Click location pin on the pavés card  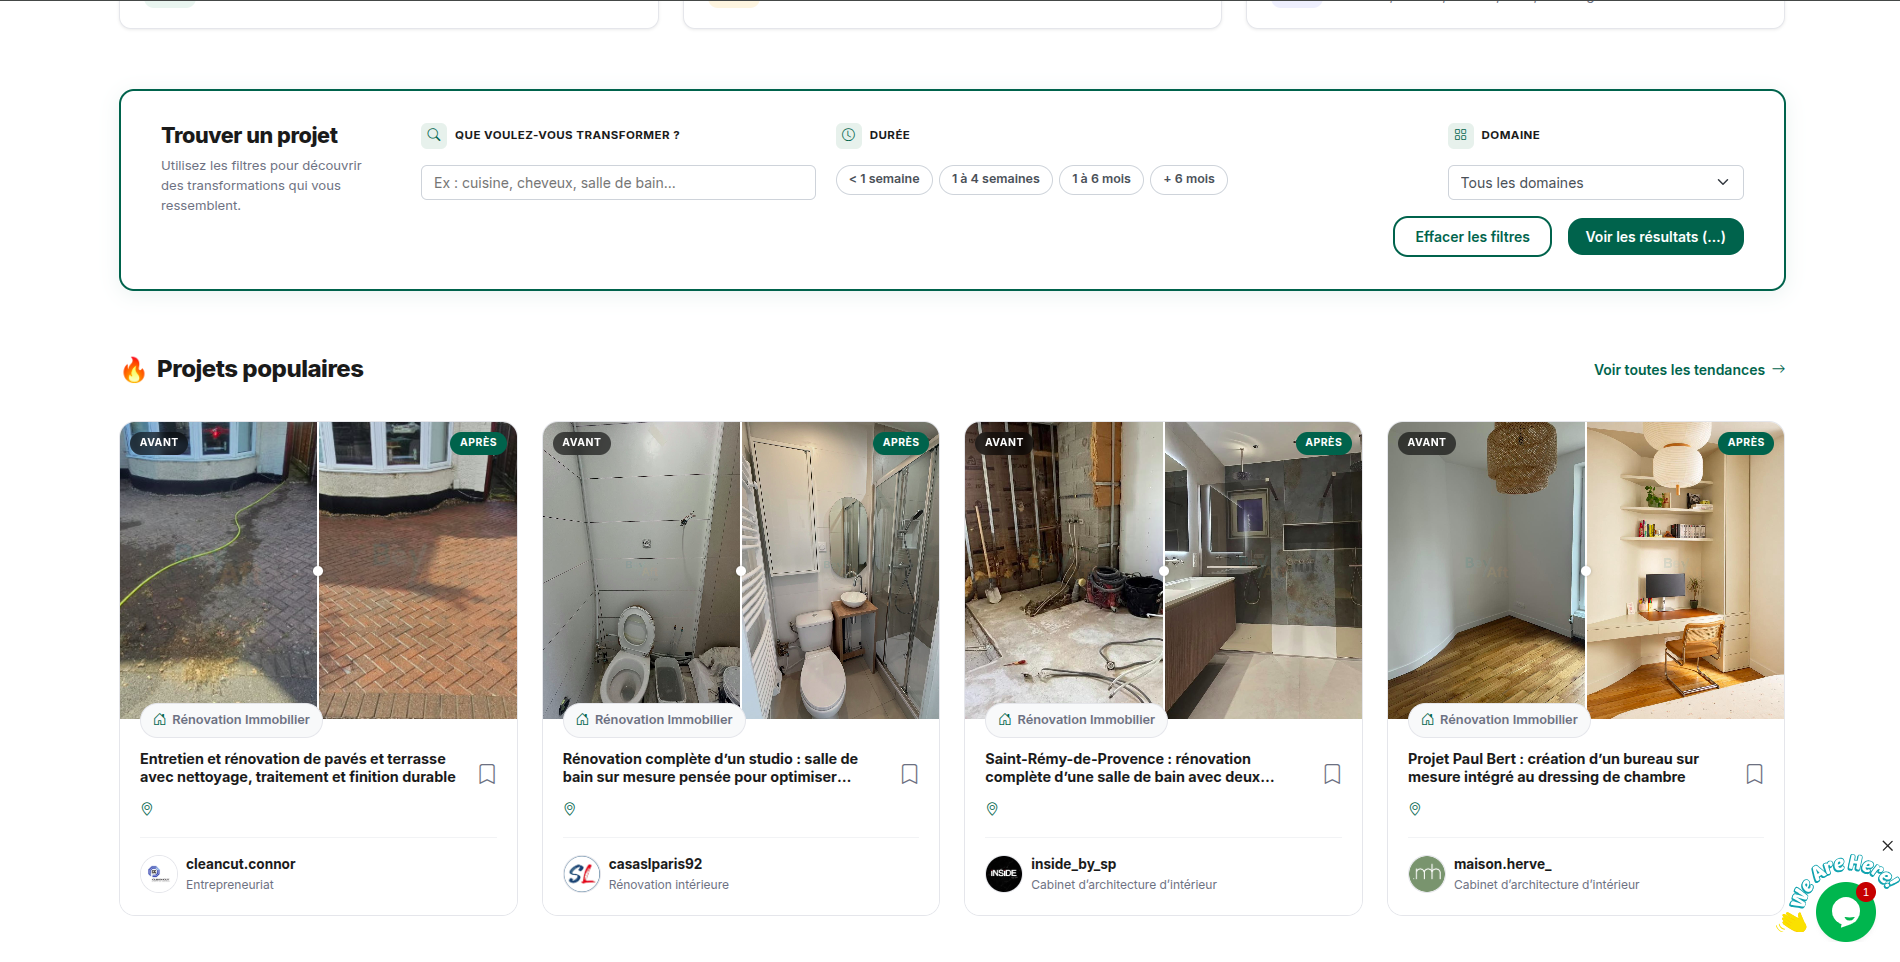click(x=147, y=808)
